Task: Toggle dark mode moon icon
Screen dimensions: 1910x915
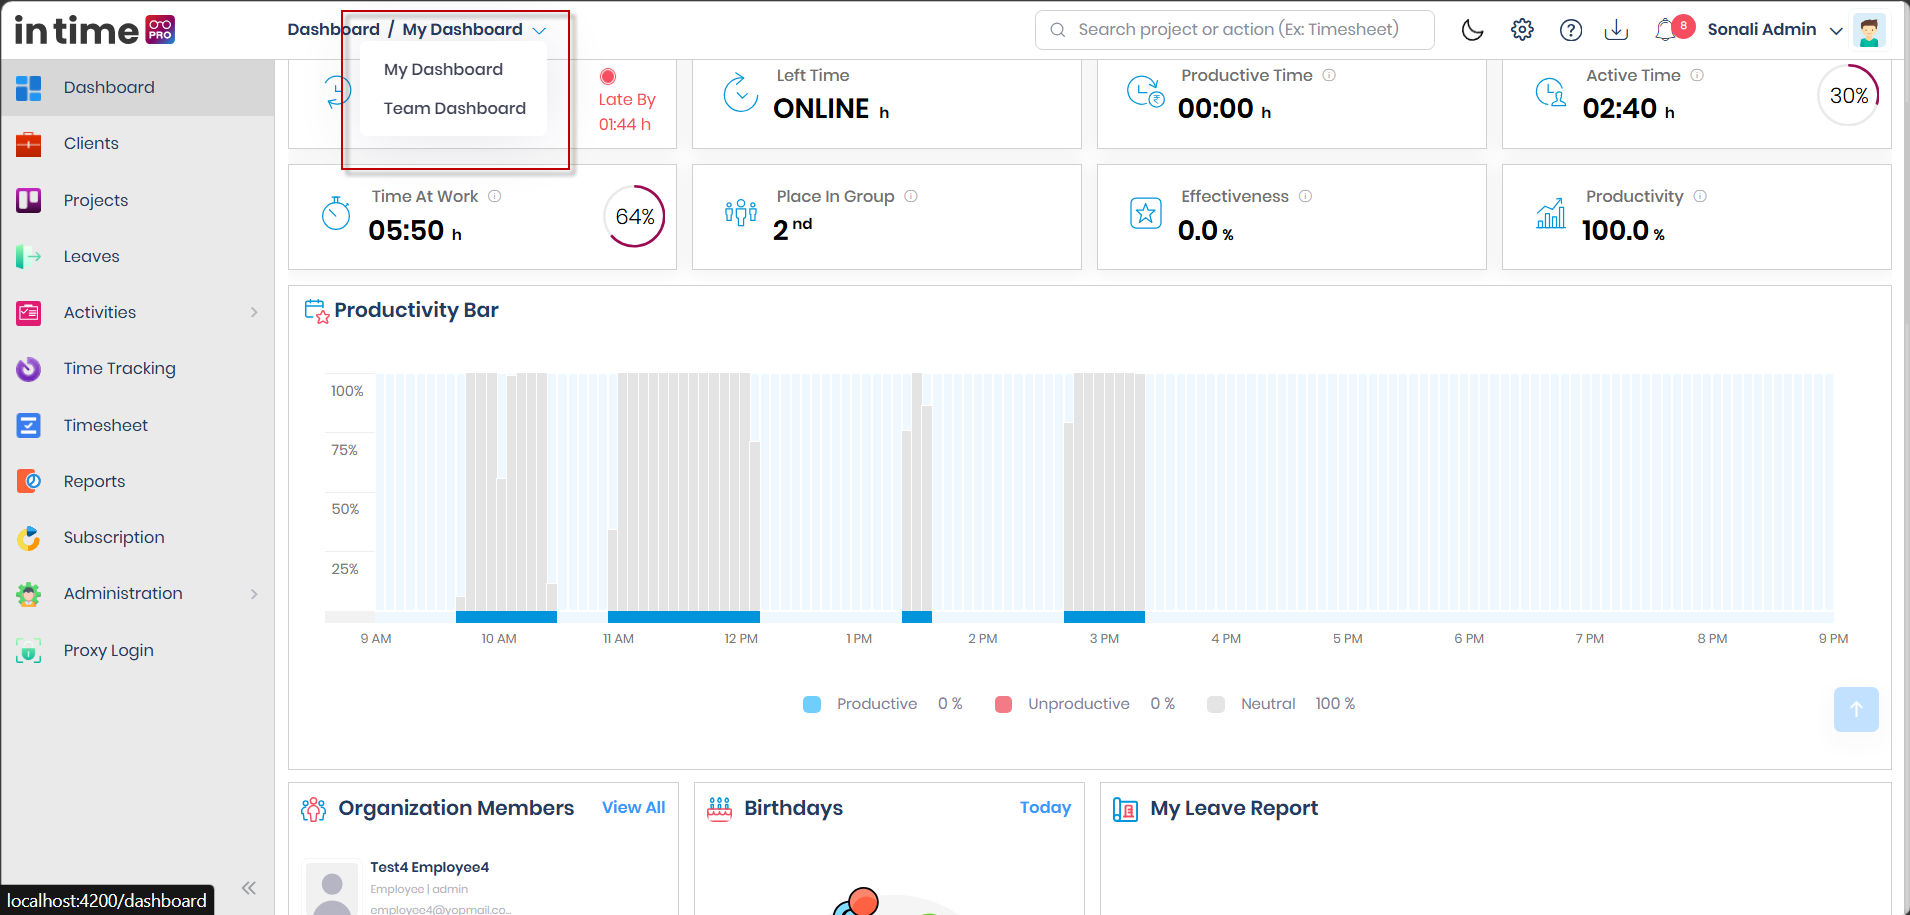Action: click(1472, 30)
